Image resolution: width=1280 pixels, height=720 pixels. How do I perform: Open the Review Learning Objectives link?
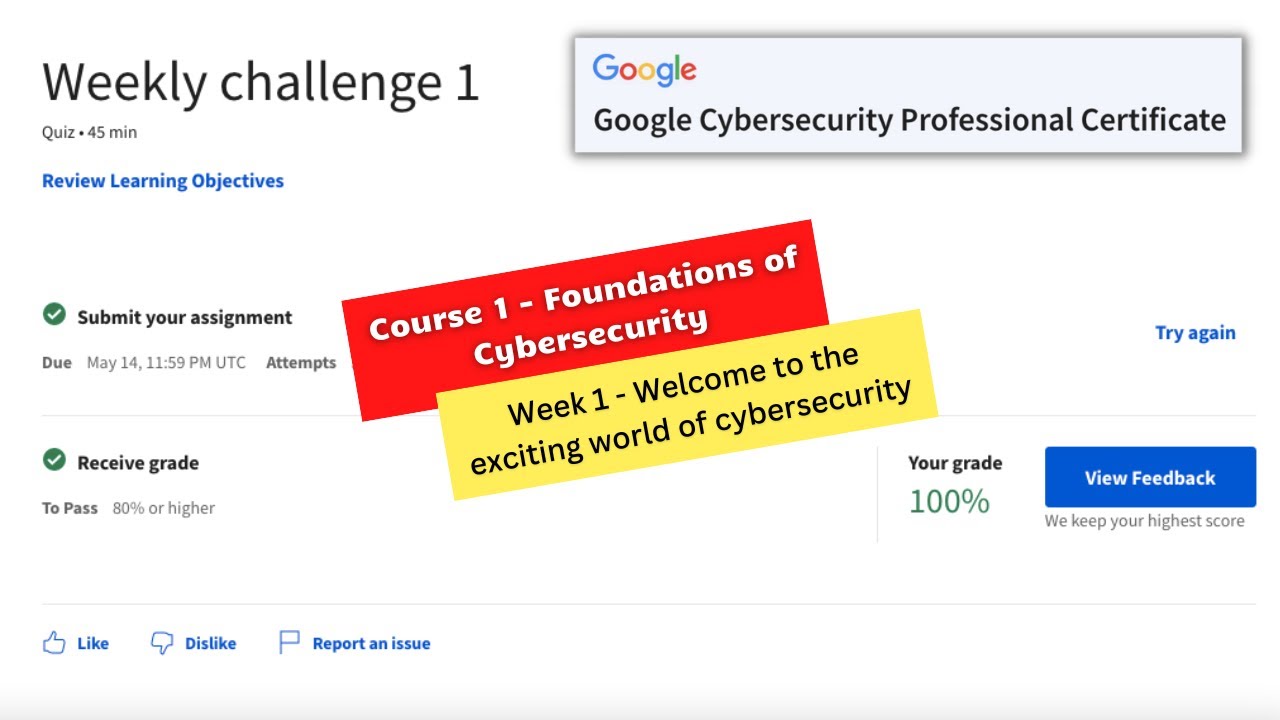click(163, 181)
